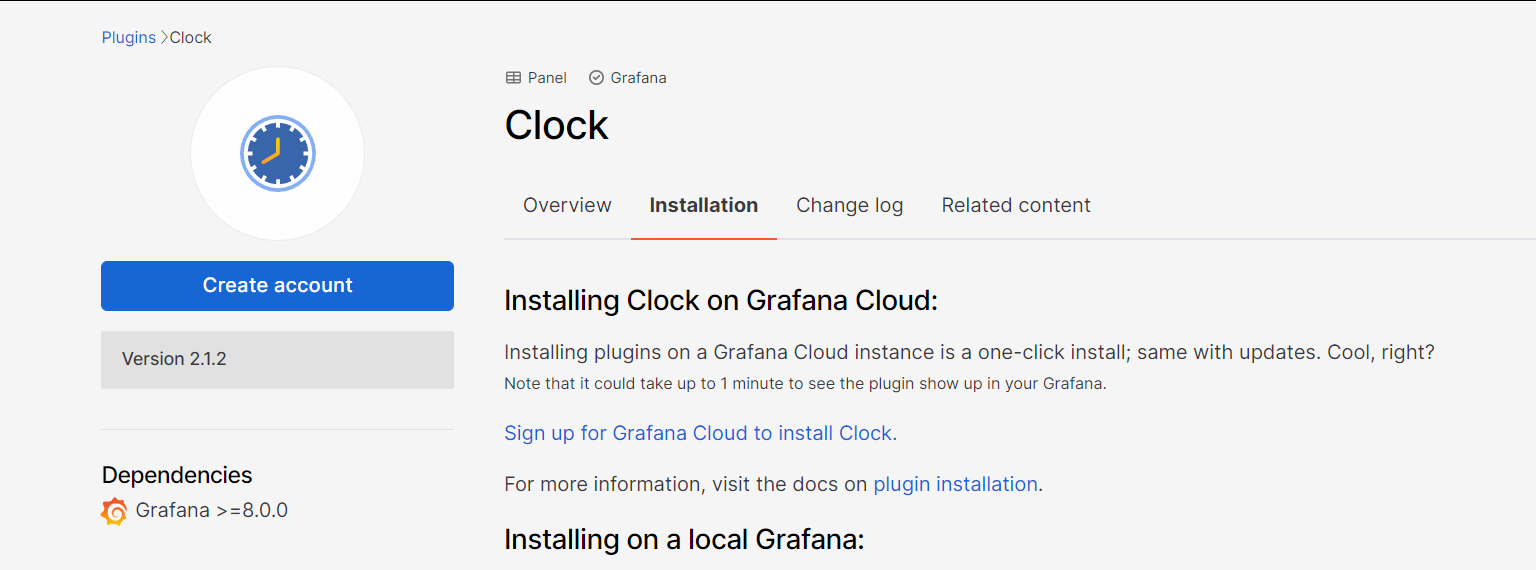The image size is (1536, 570).
Task: Open the plugin installation docs link
Action: (956, 484)
